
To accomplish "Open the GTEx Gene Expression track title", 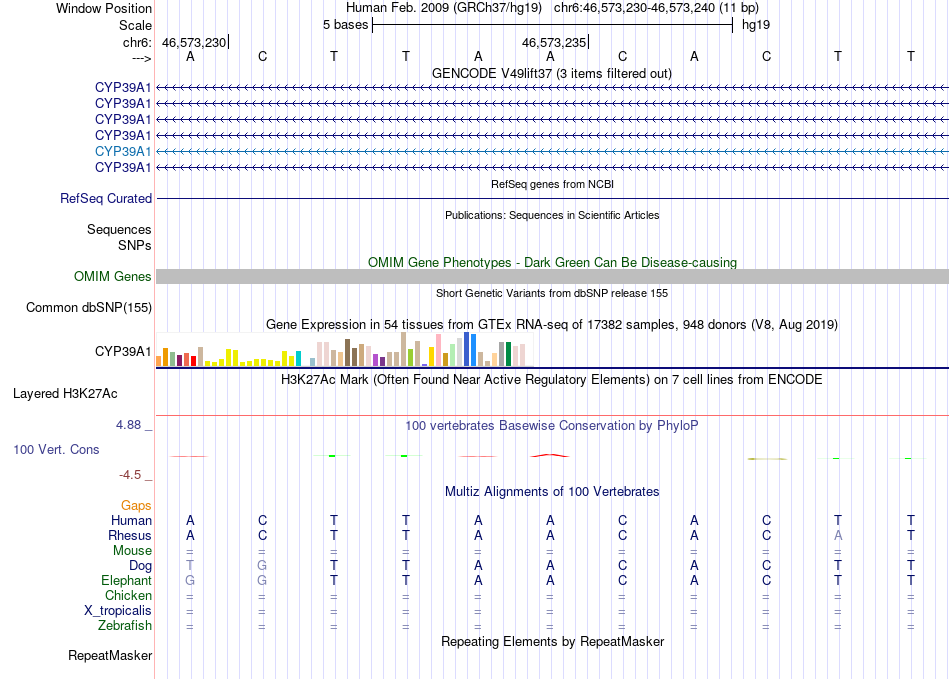I will tap(552, 325).
